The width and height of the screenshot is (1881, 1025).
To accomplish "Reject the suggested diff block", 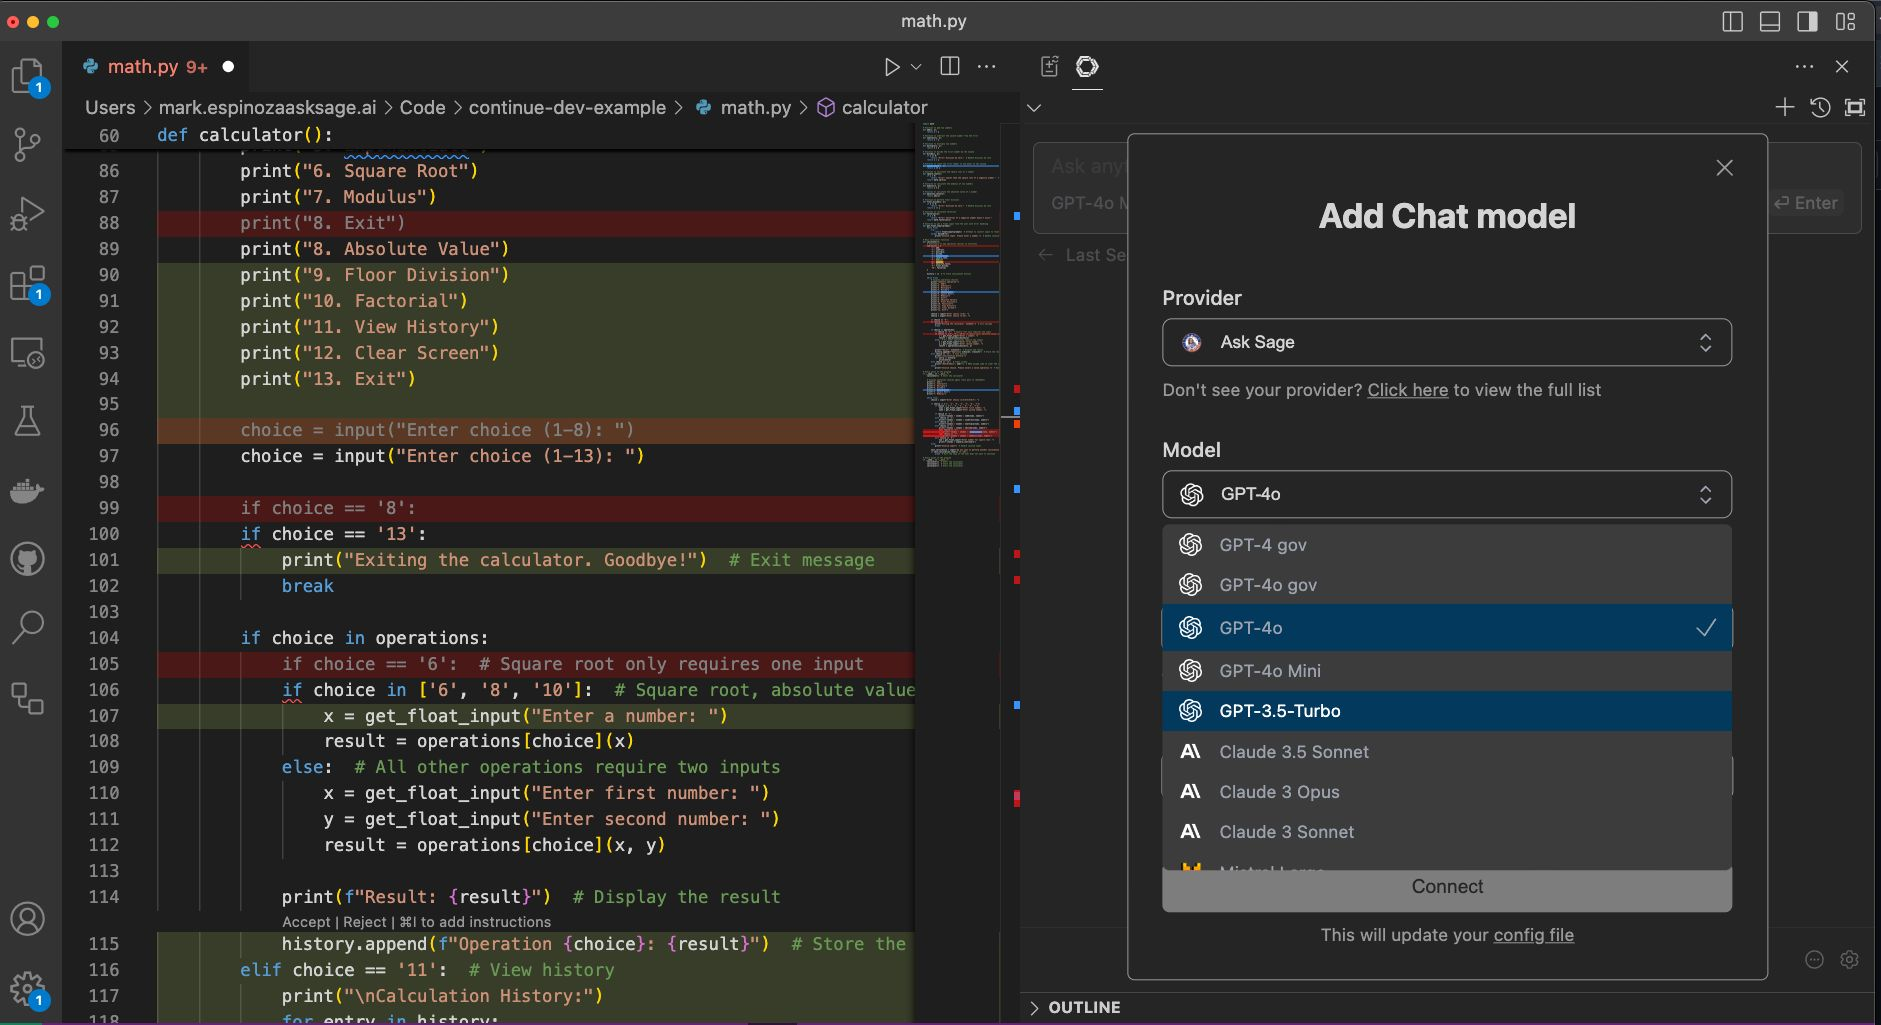I will [x=364, y=922].
